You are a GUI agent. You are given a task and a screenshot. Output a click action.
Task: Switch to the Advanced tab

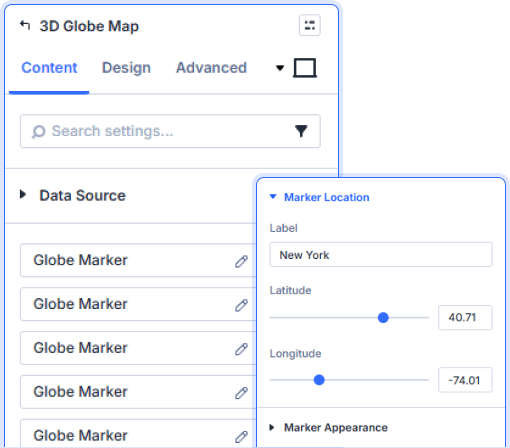[x=211, y=68]
